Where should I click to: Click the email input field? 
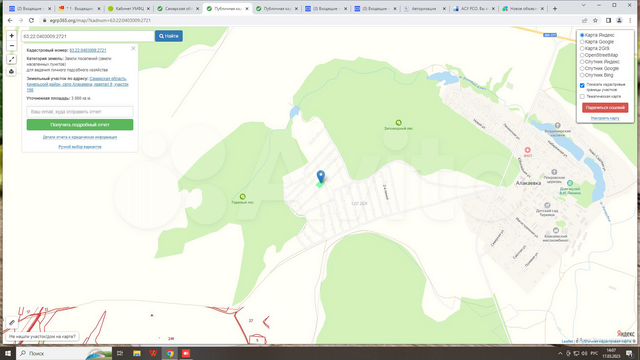tap(80, 111)
